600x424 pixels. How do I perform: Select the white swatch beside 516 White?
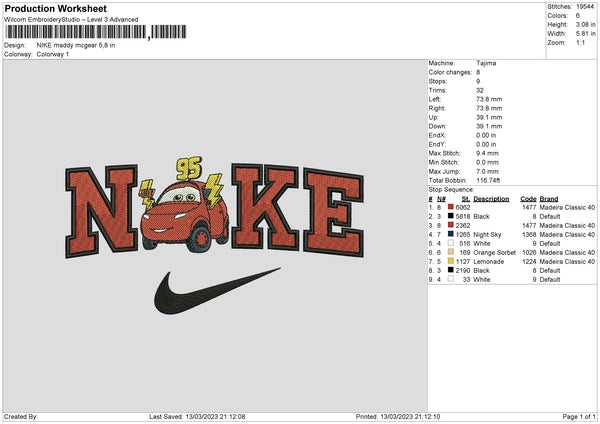[451, 243]
